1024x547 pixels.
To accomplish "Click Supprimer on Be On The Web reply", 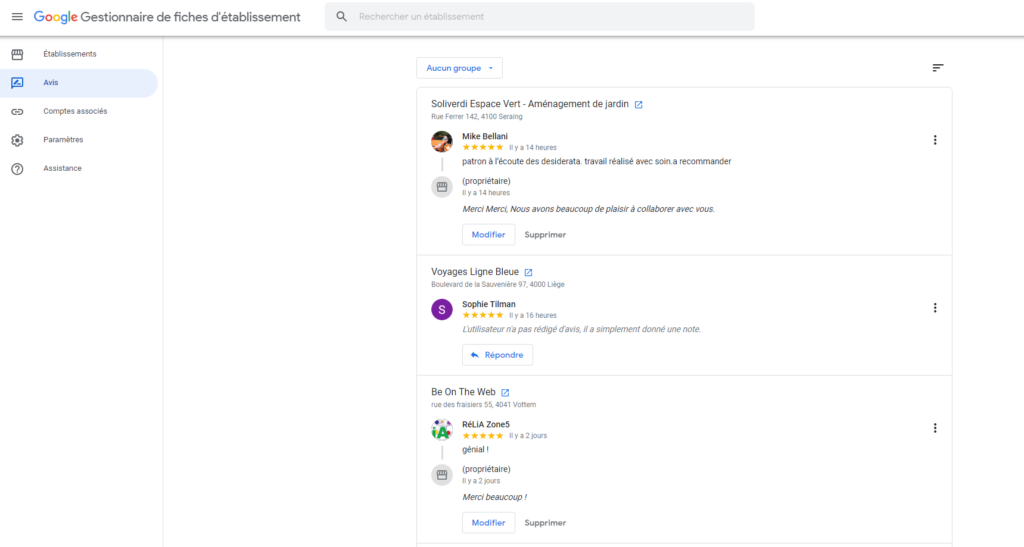I will 545,522.
